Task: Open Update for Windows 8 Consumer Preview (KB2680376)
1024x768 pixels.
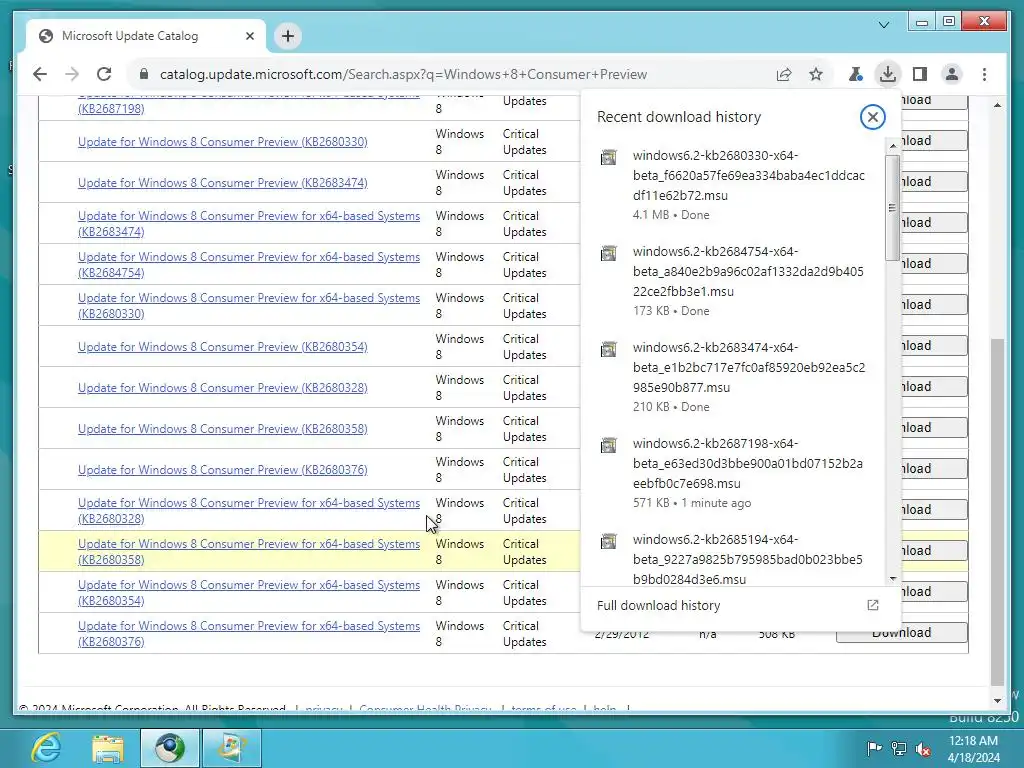Action: [223, 470]
